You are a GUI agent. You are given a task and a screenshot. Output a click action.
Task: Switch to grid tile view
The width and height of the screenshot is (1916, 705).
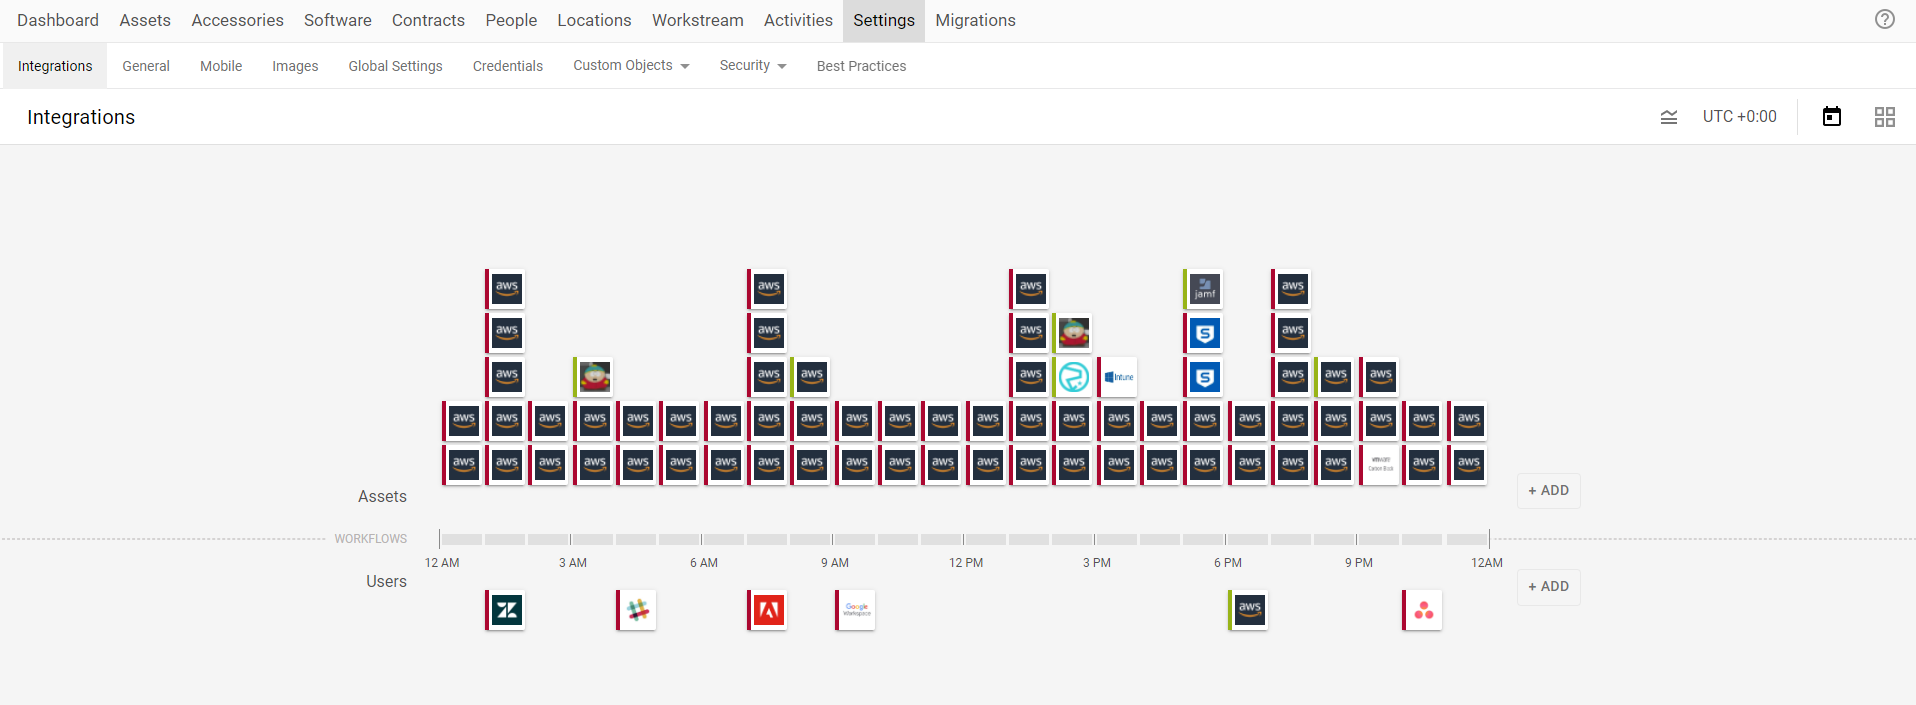pyautogui.click(x=1884, y=117)
